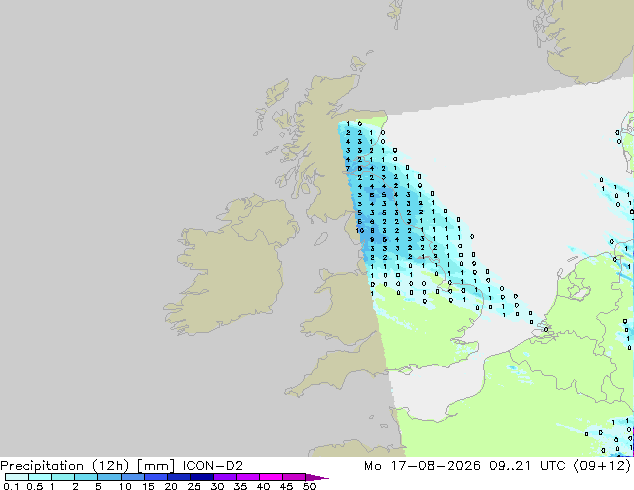Select the '50' legend scale label

[x=309, y=486]
